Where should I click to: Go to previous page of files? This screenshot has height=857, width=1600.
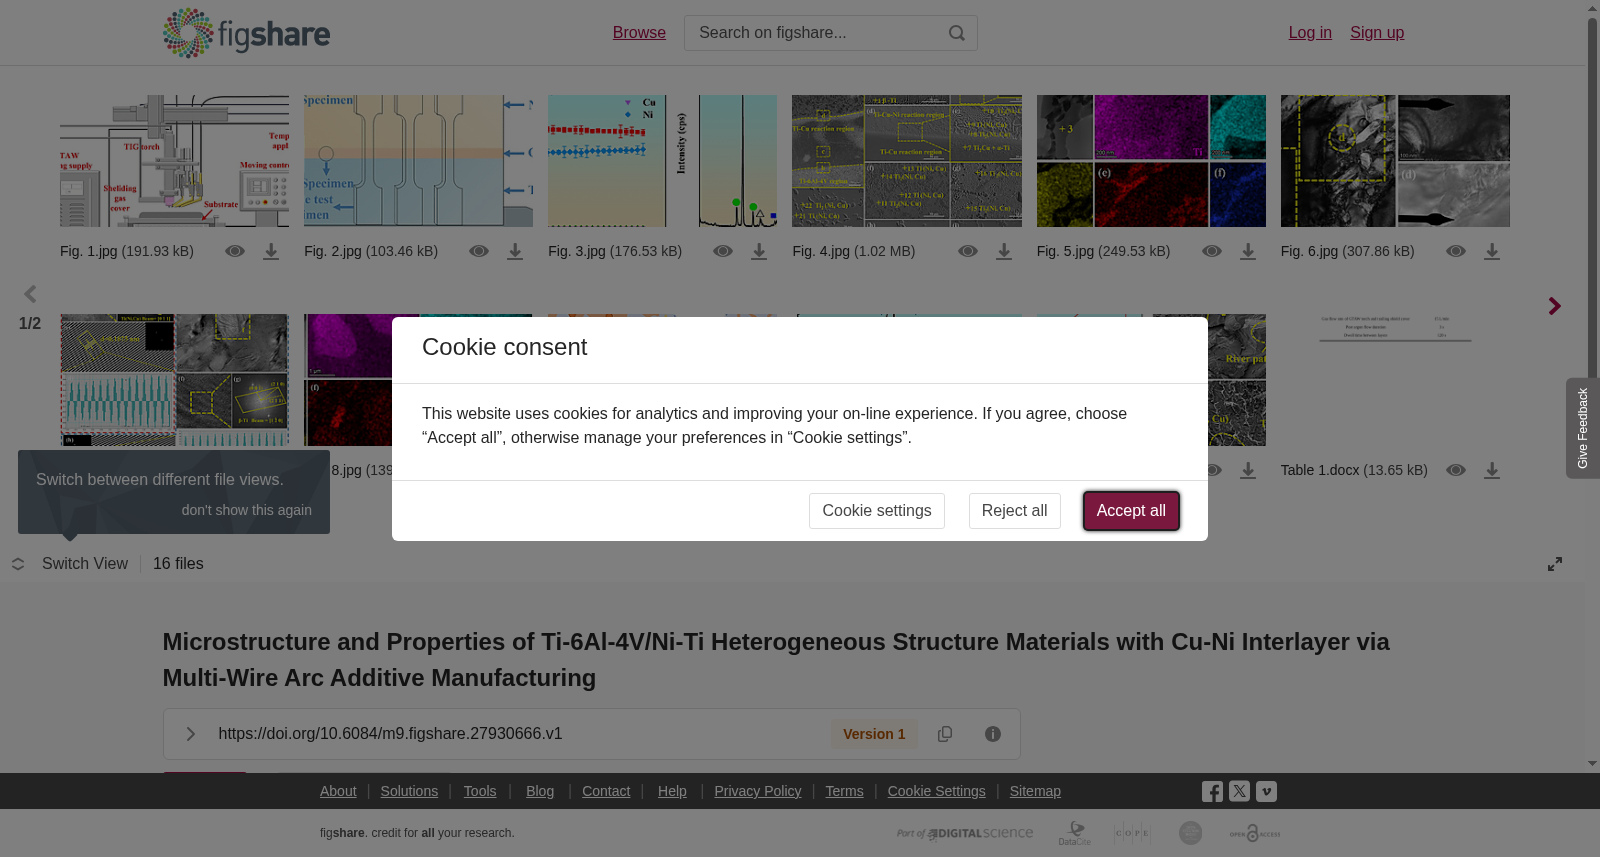[x=30, y=294]
